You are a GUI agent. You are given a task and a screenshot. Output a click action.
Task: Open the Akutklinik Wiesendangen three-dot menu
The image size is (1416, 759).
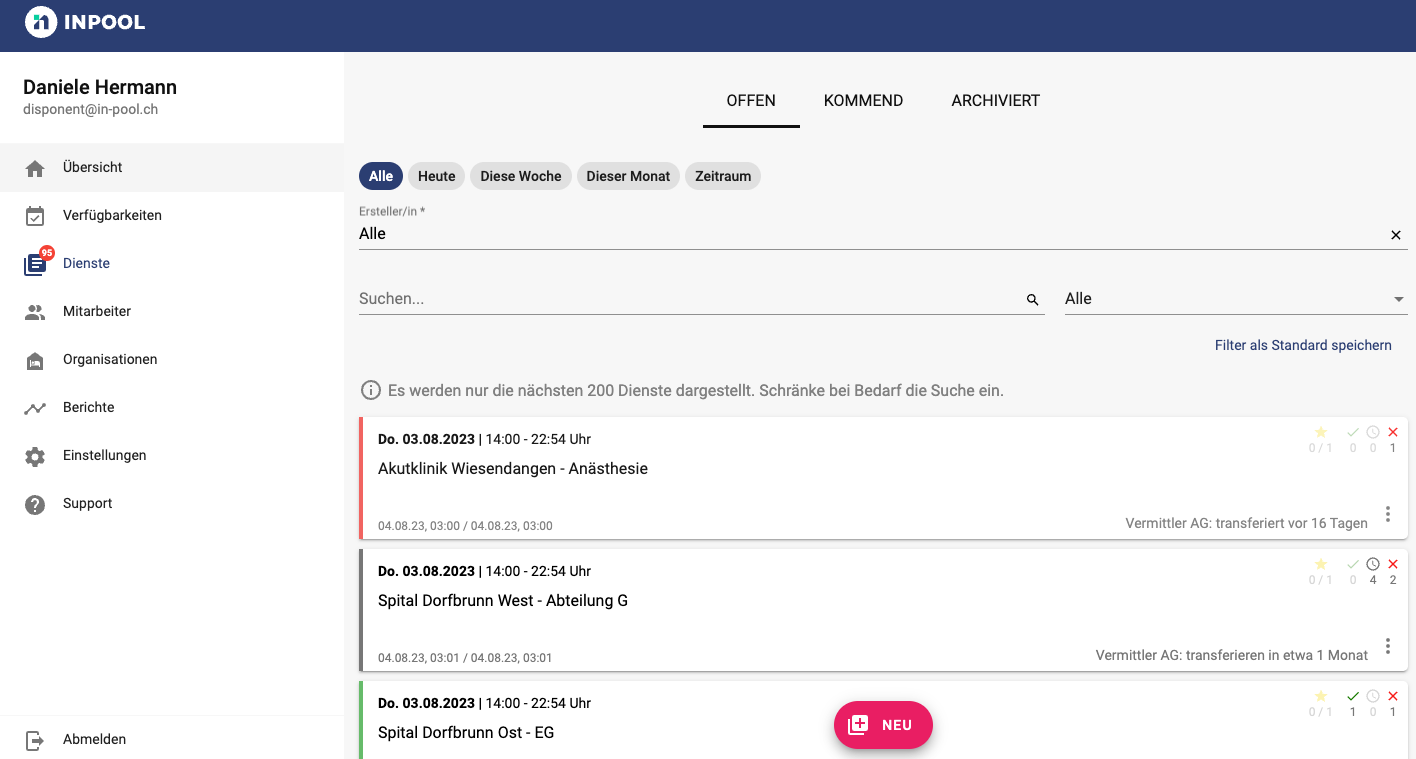[x=1388, y=514]
